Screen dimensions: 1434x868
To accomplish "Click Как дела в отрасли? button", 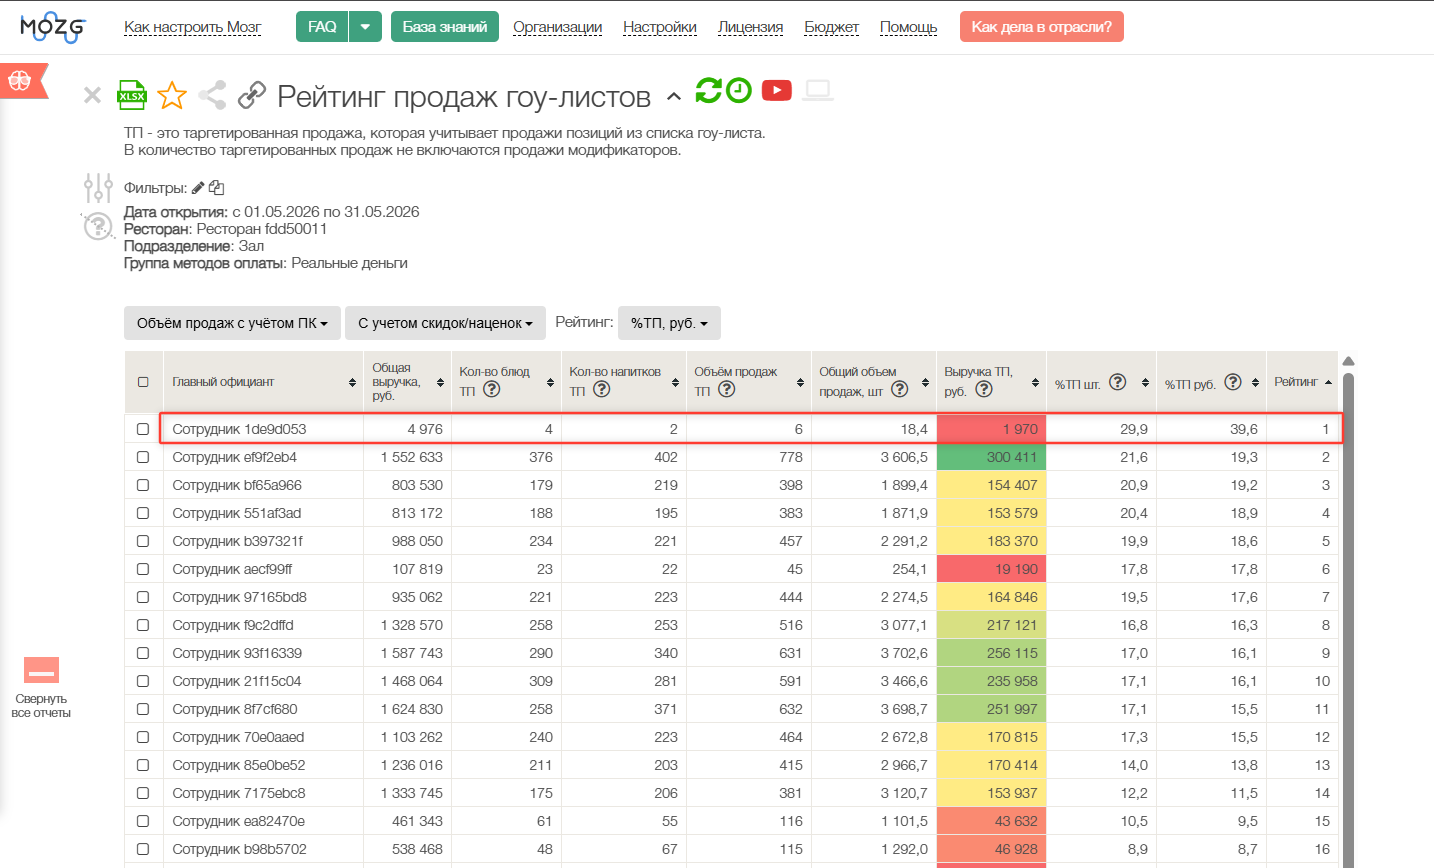I will point(1042,27).
